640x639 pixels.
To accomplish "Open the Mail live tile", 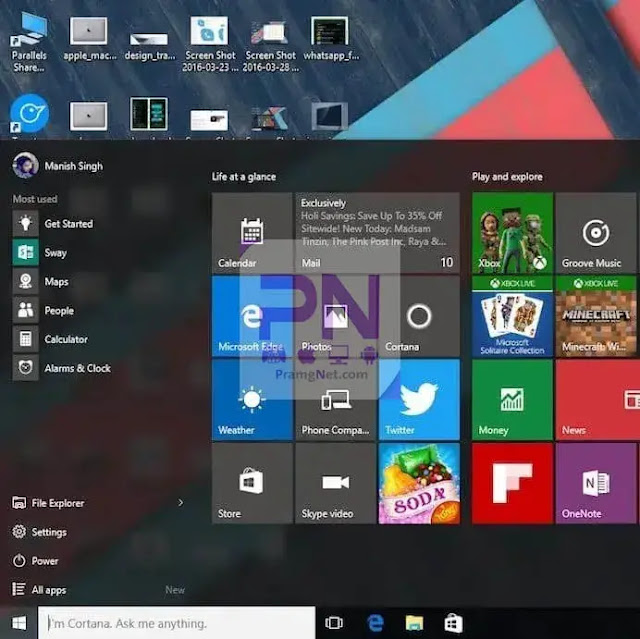I will (377, 233).
